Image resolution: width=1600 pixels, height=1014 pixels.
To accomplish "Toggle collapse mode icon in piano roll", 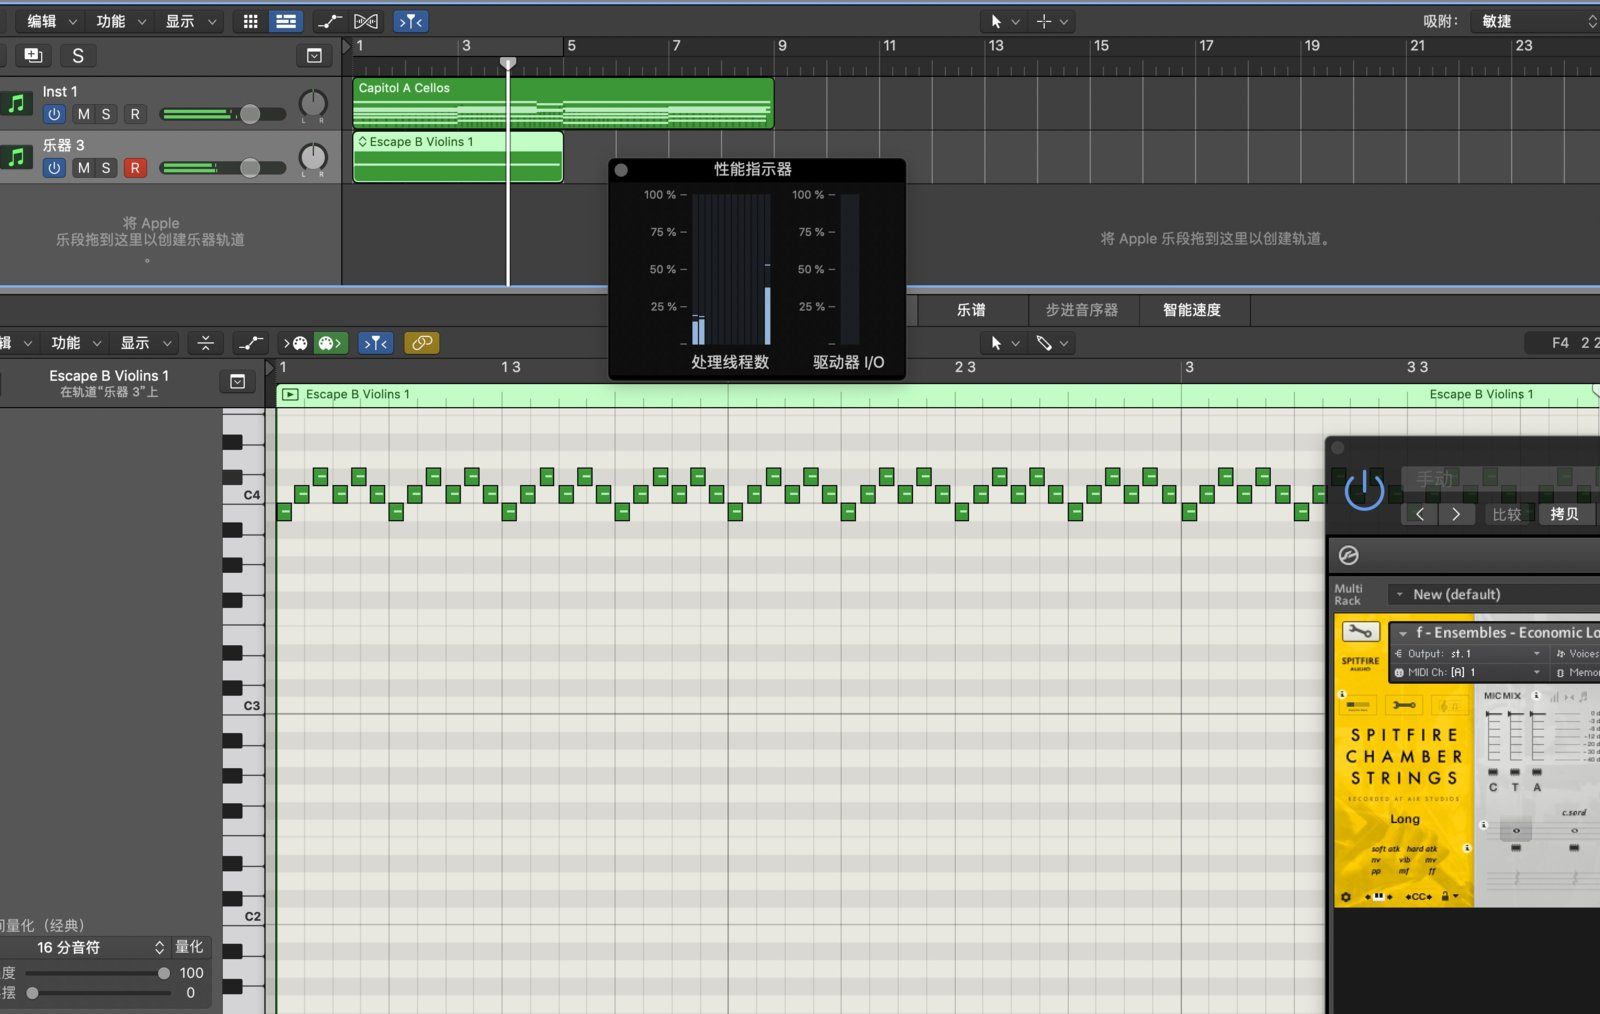I will (205, 343).
